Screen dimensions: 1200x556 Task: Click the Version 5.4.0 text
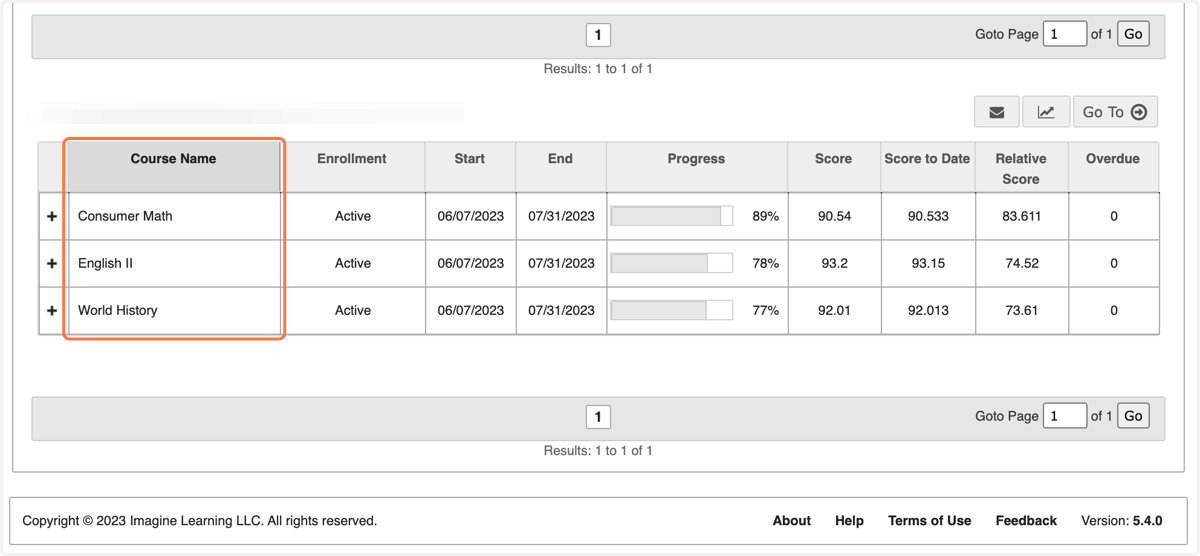1122,521
